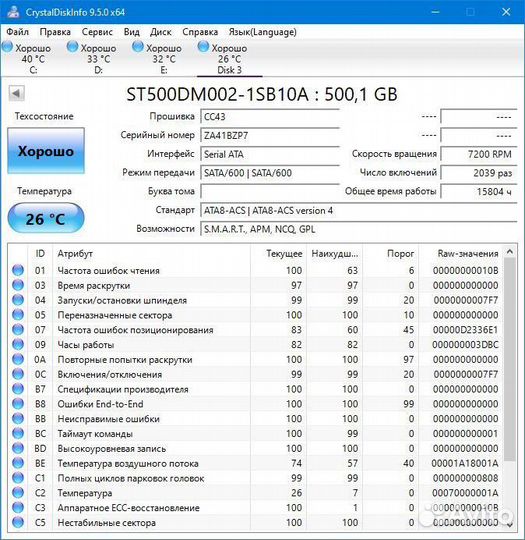Click the attribute list scroll-up arrow
This screenshot has width=525, height=540.
510,252
